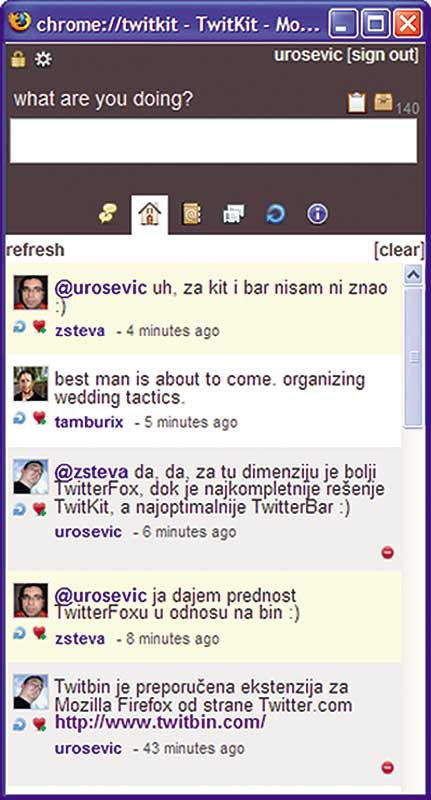Click the scrollbar up arrow
Viewport: 431px width, 800px height.
[x=413, y=275]
